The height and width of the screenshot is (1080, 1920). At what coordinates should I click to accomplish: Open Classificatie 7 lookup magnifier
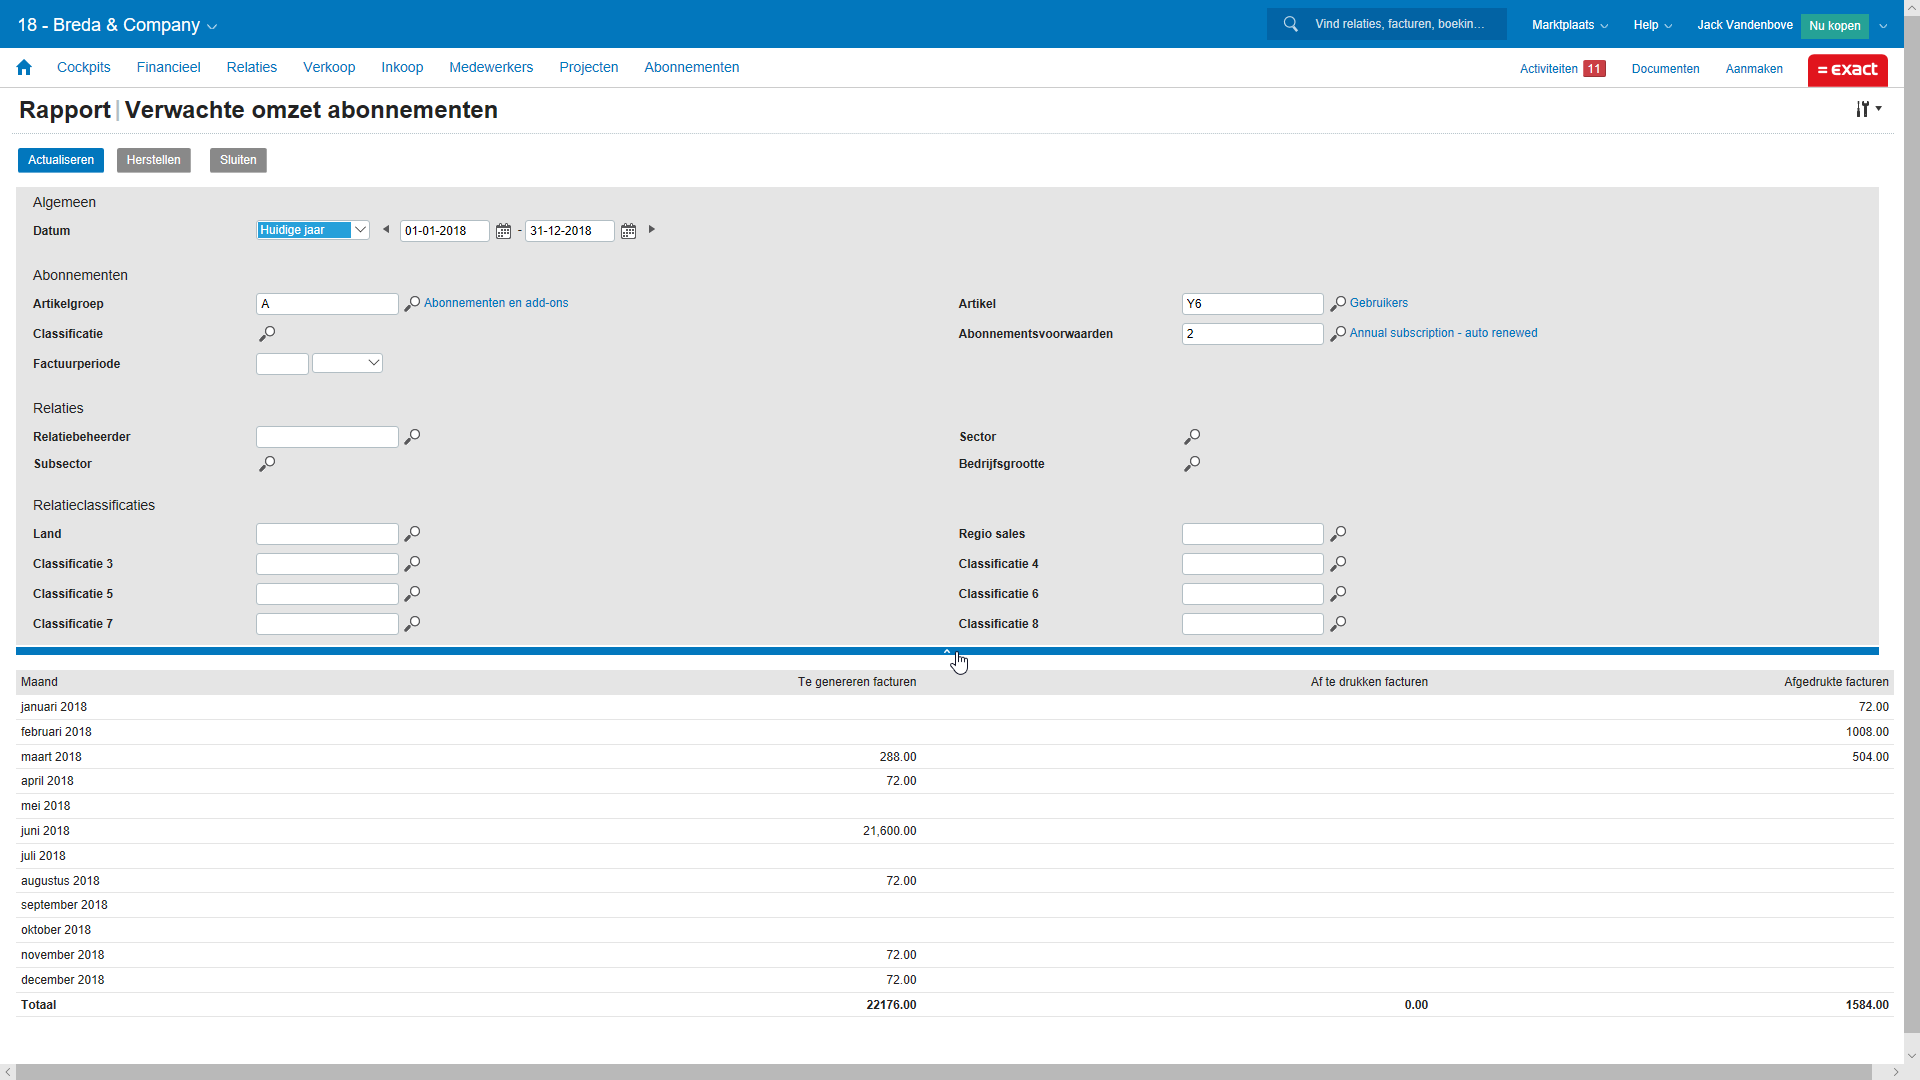coord(412,624)
